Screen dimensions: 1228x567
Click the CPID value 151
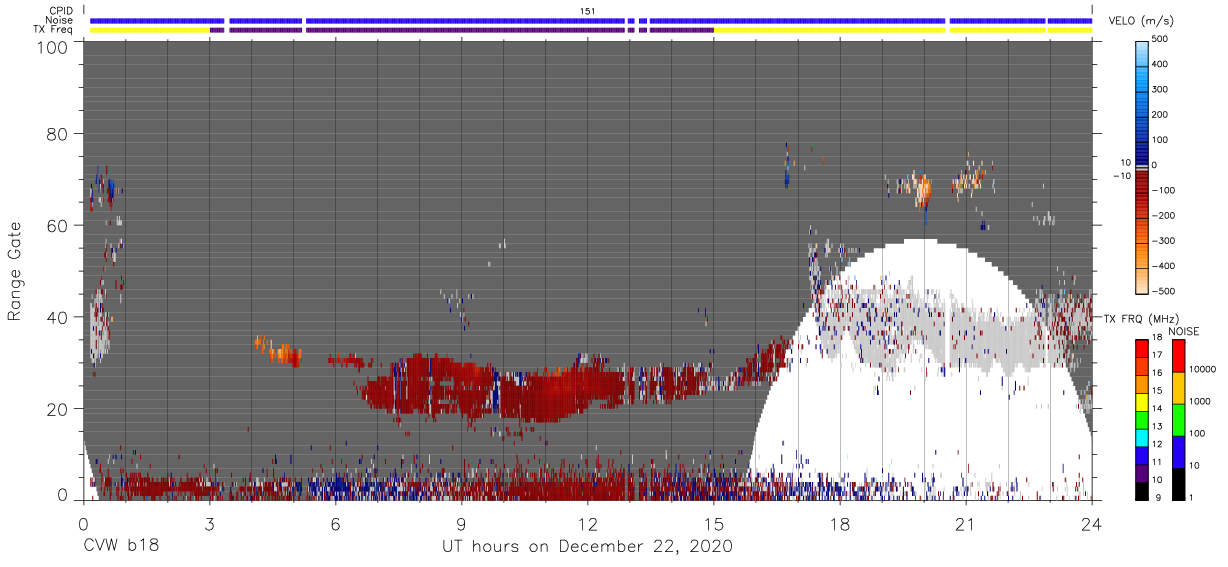pyautogui.click(x=588, y=11)
